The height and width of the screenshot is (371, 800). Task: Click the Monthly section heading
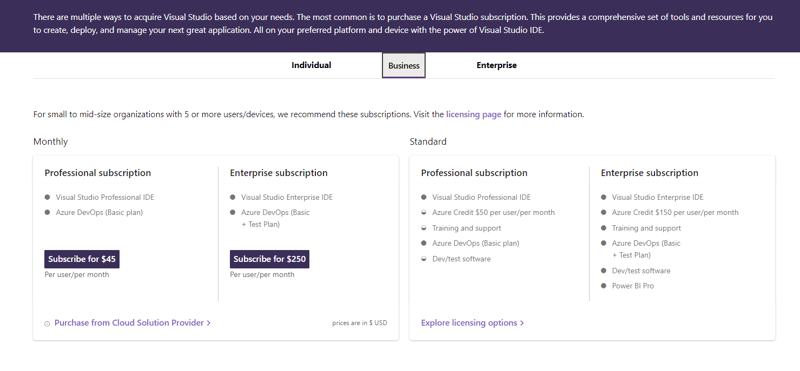[51, 142]
